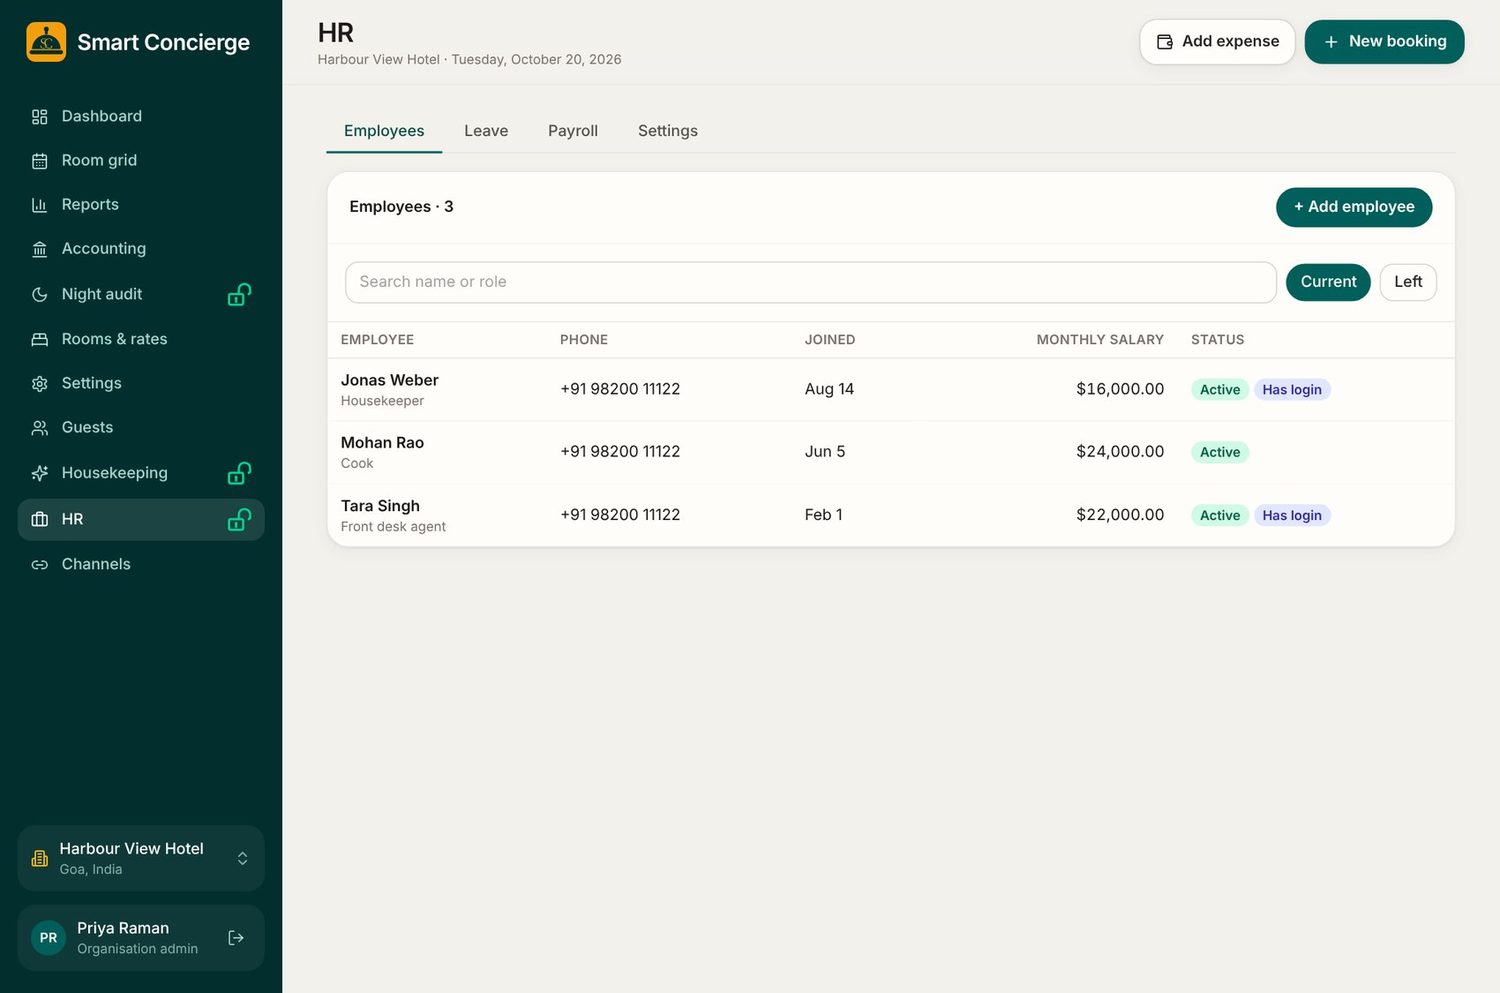Click Mohan Rao's Active status badge

[x=1220, y=453]
